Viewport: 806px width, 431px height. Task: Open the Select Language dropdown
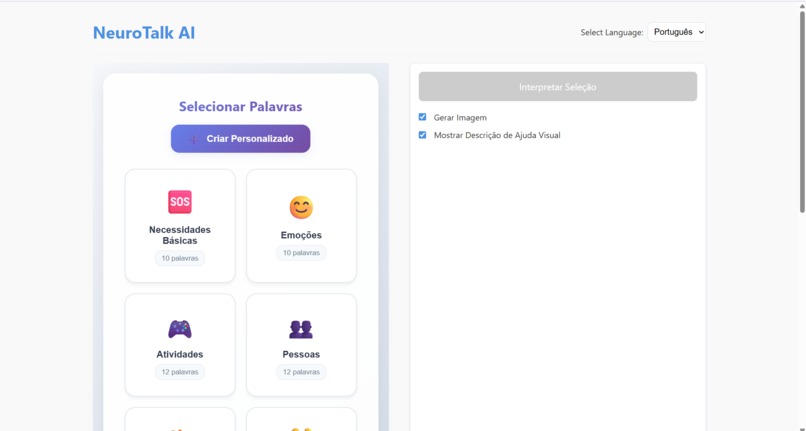pyautogui.click(x=676, y=32)
